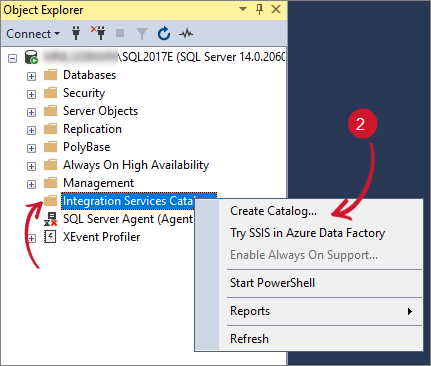Screen dimensions: 431x366
Task: Select the Security tree label
Action: tap(84, 93)
